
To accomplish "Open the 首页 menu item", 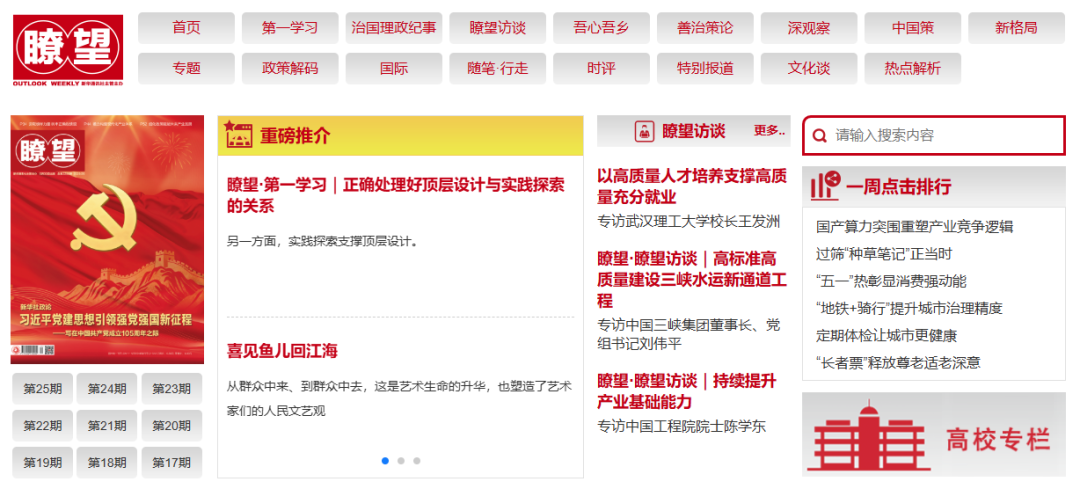I will [x=186, y=28].
